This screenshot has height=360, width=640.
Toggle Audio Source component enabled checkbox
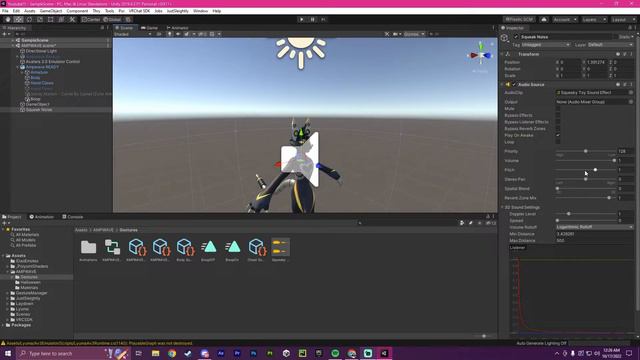coord(514,84)
